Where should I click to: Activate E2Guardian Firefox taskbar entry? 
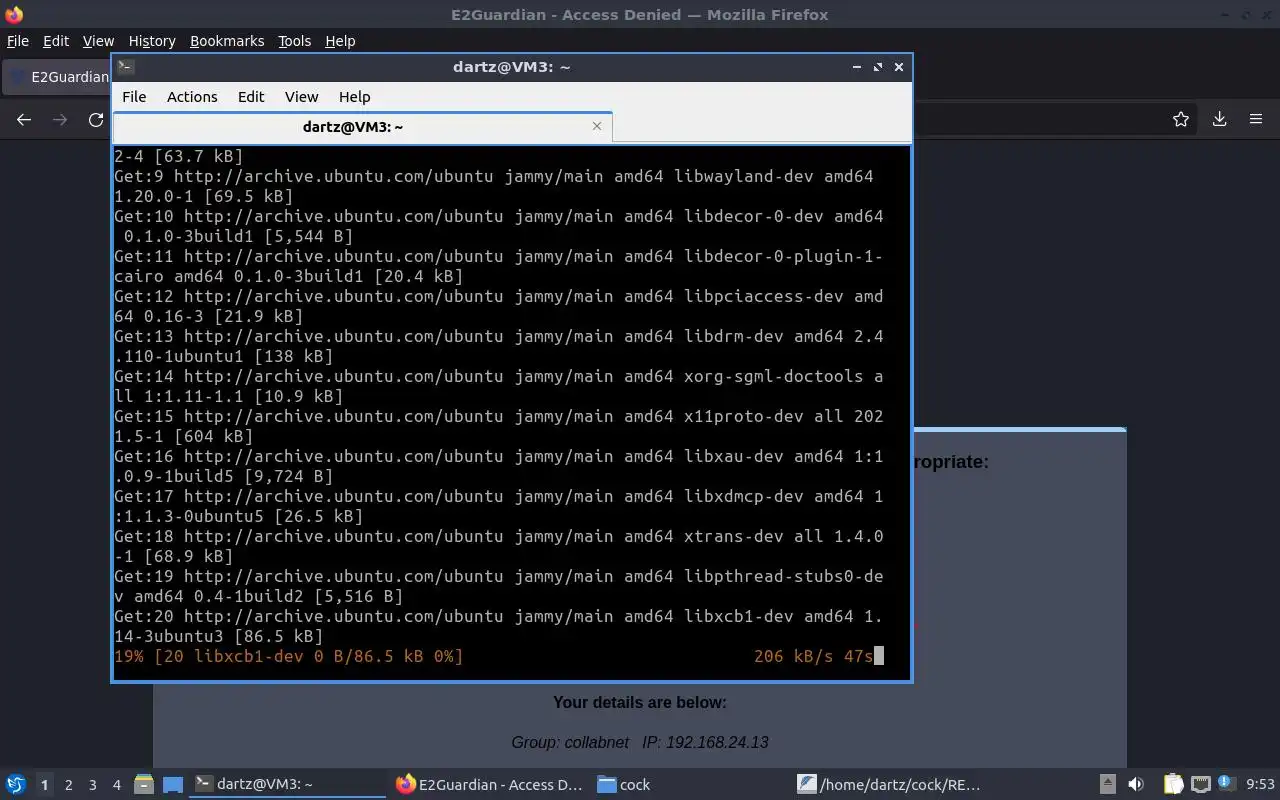pyautogui.click(x=489, y=785)
